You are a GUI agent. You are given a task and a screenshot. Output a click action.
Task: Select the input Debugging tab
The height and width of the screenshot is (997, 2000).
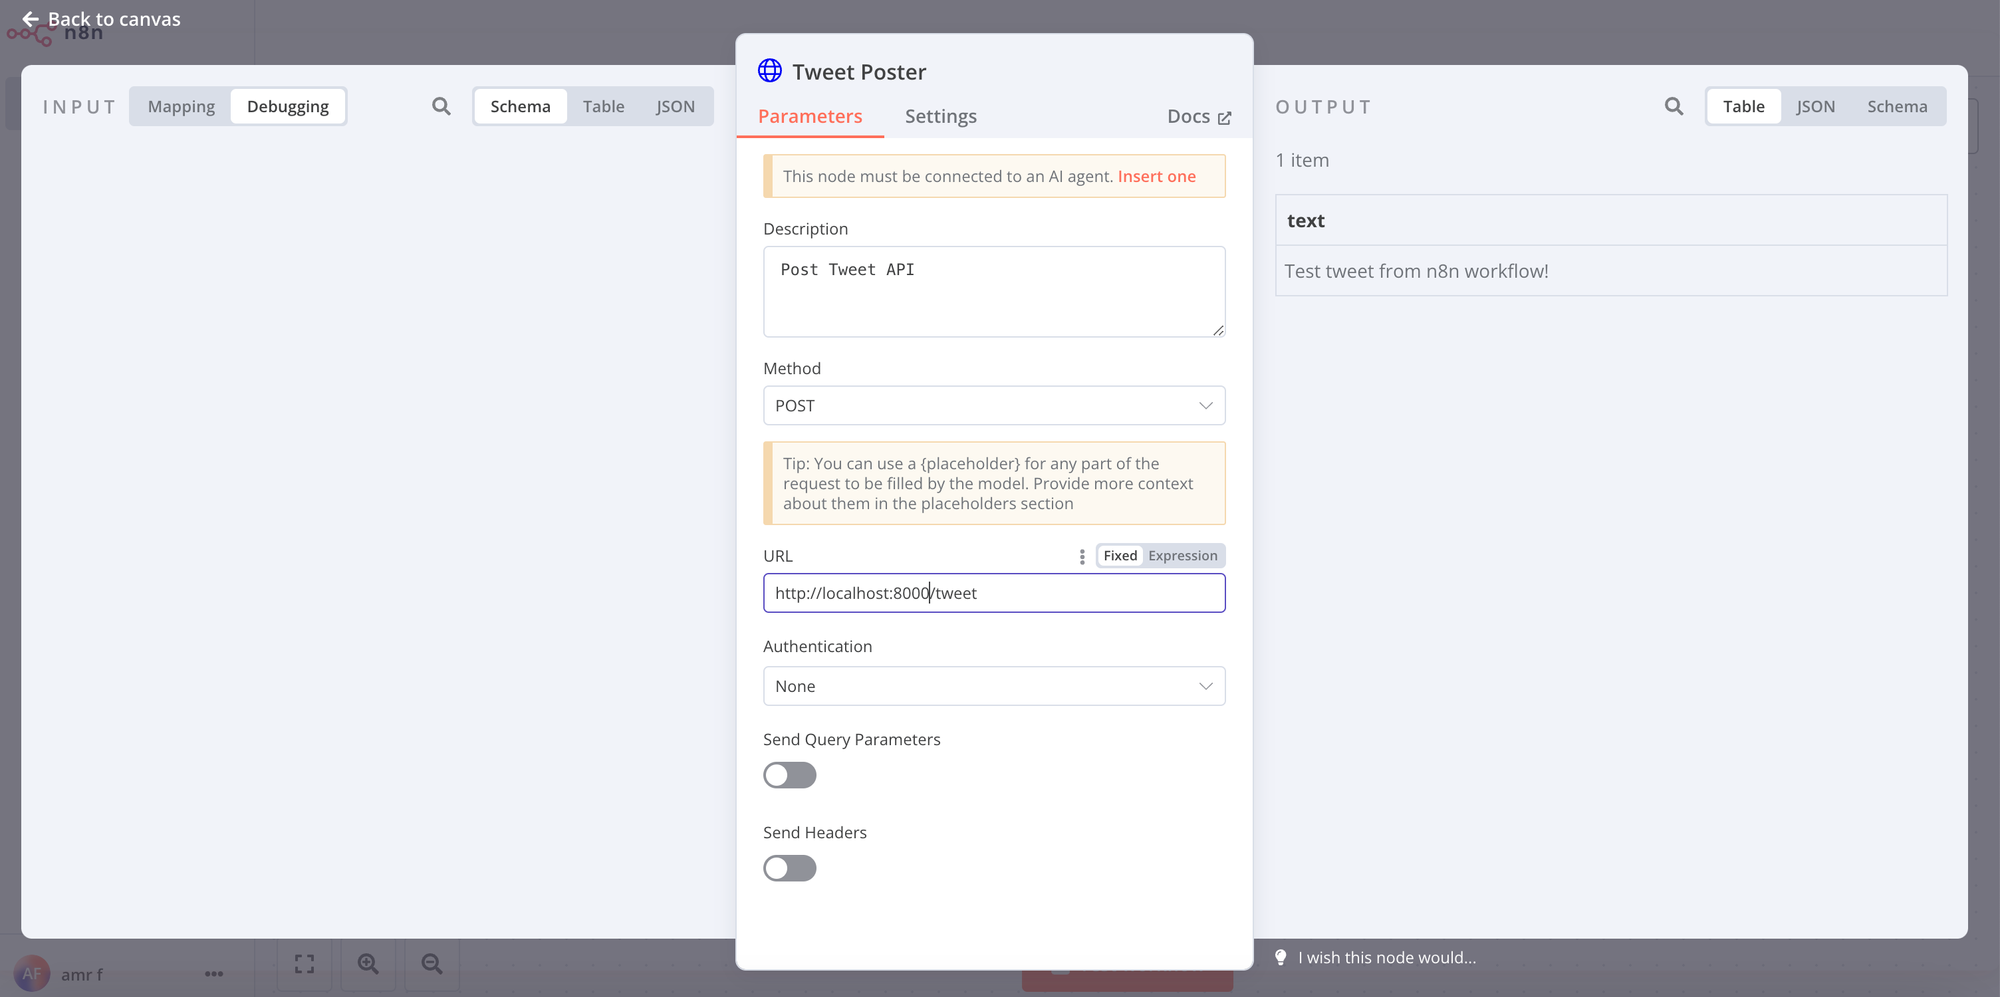288,107
